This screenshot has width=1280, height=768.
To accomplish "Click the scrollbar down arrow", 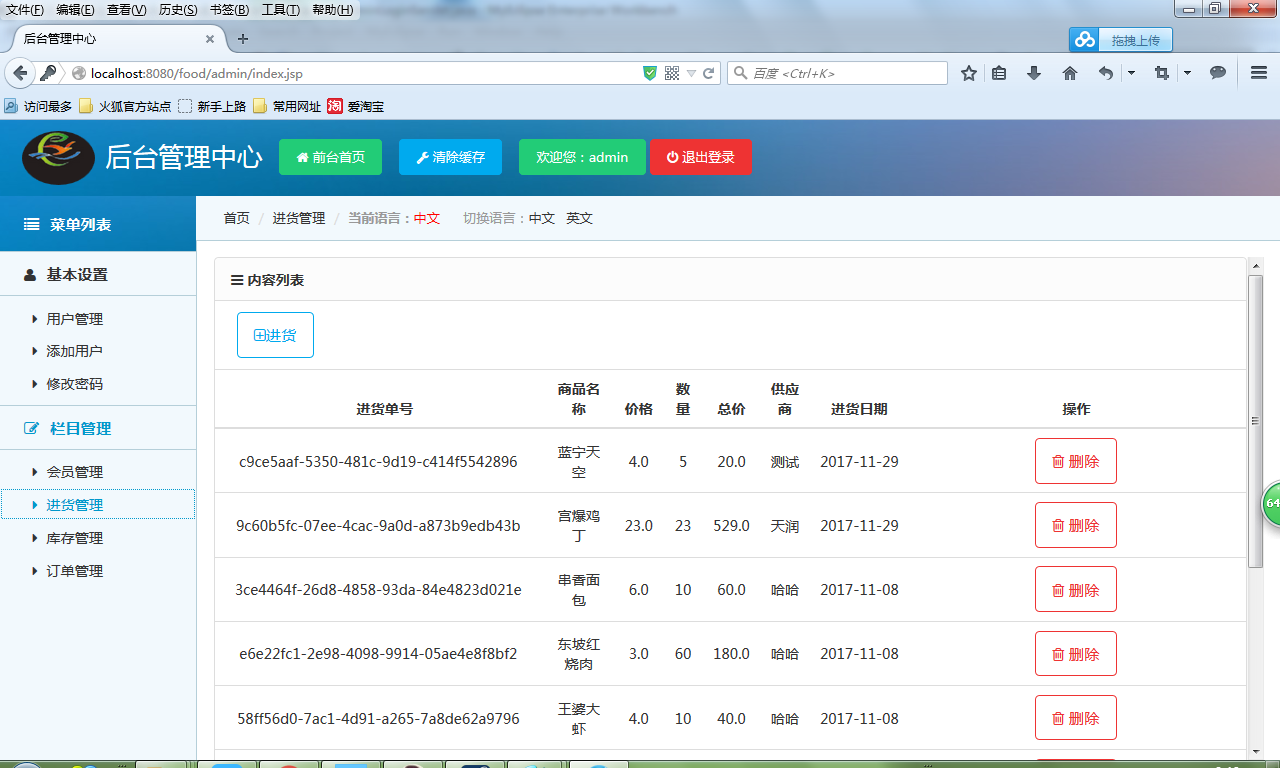I will [1256, 751].
